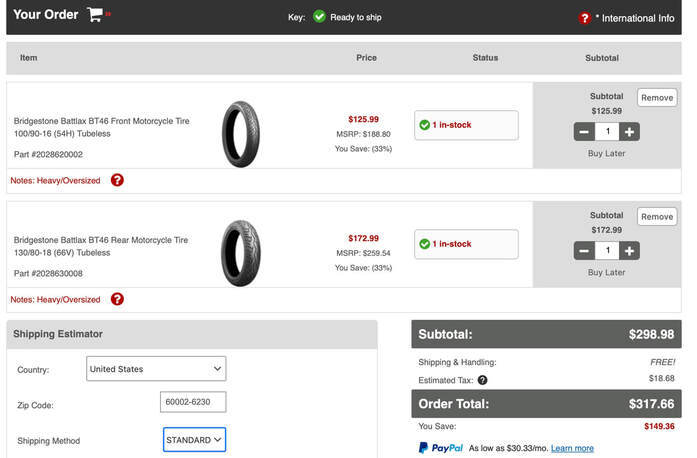Click the You Save $149.36 amount
The image size is (697, 458).
(659, 426)
